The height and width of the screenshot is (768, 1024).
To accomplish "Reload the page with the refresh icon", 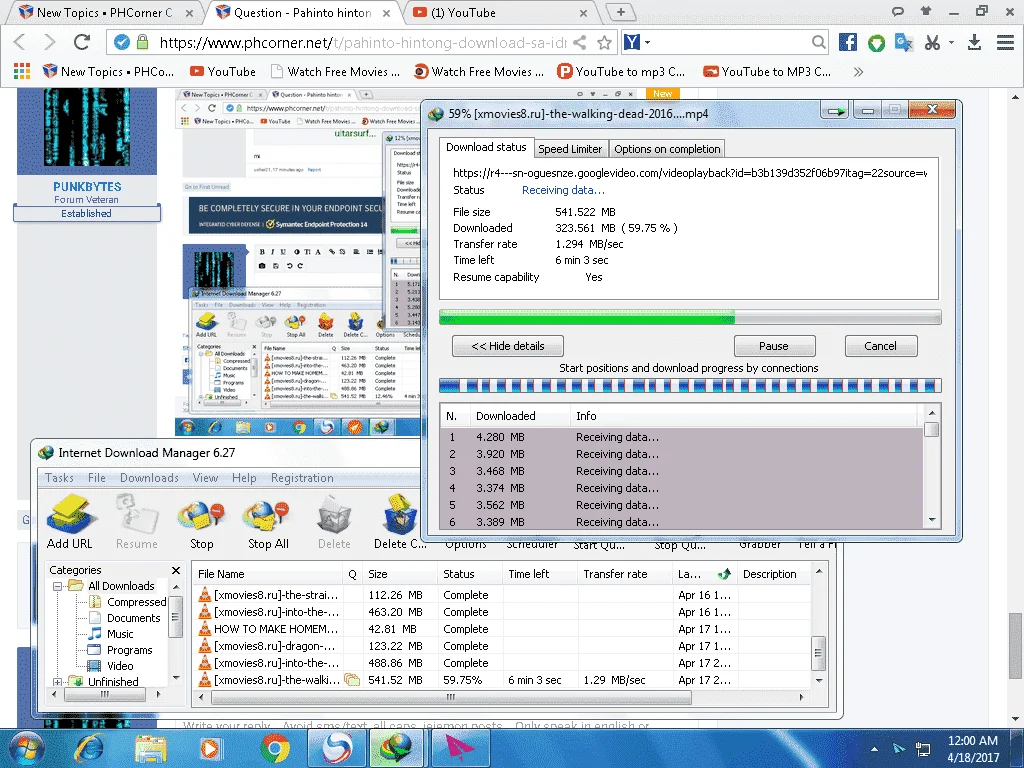I will tap(82, 42).
